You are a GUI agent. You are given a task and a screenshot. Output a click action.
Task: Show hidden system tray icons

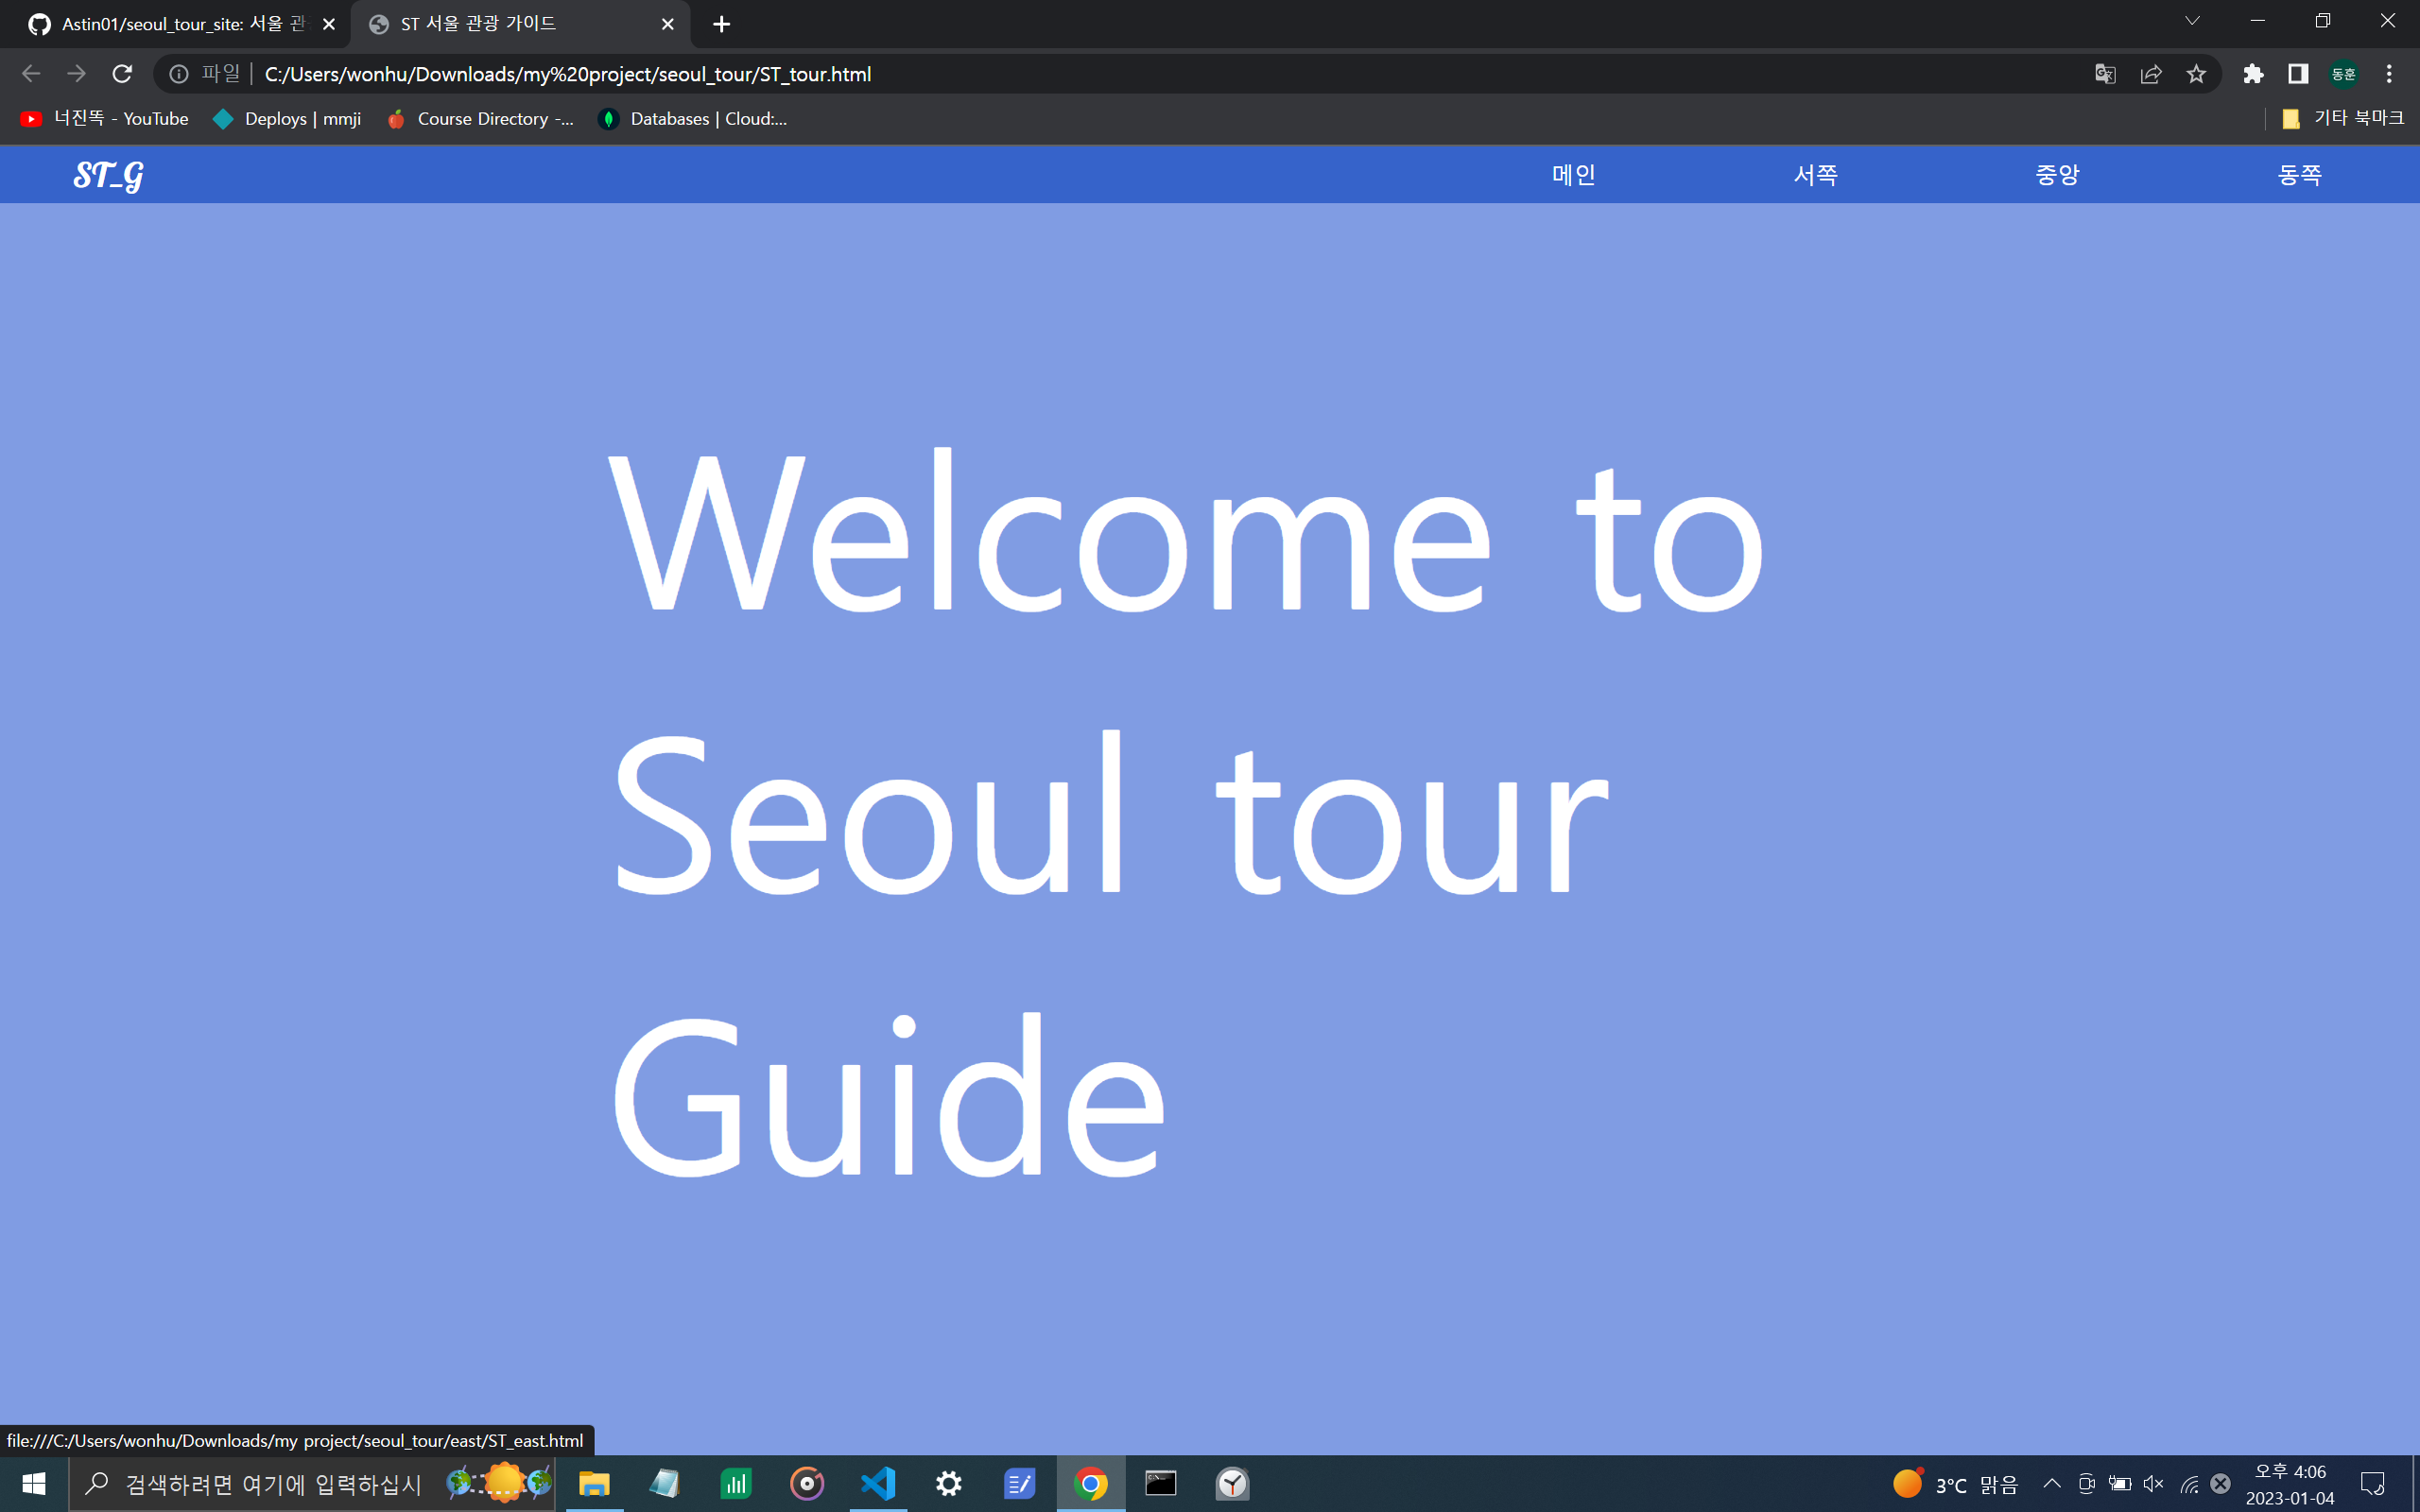pos(2052,1483)
